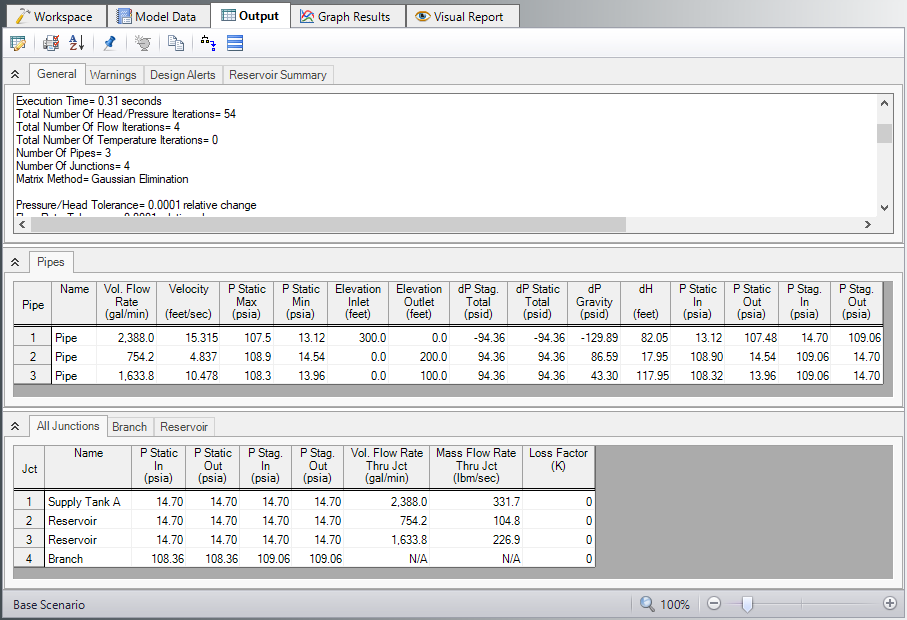Click the General text vertical scrollbar down arrow

(x=883, y=207)
